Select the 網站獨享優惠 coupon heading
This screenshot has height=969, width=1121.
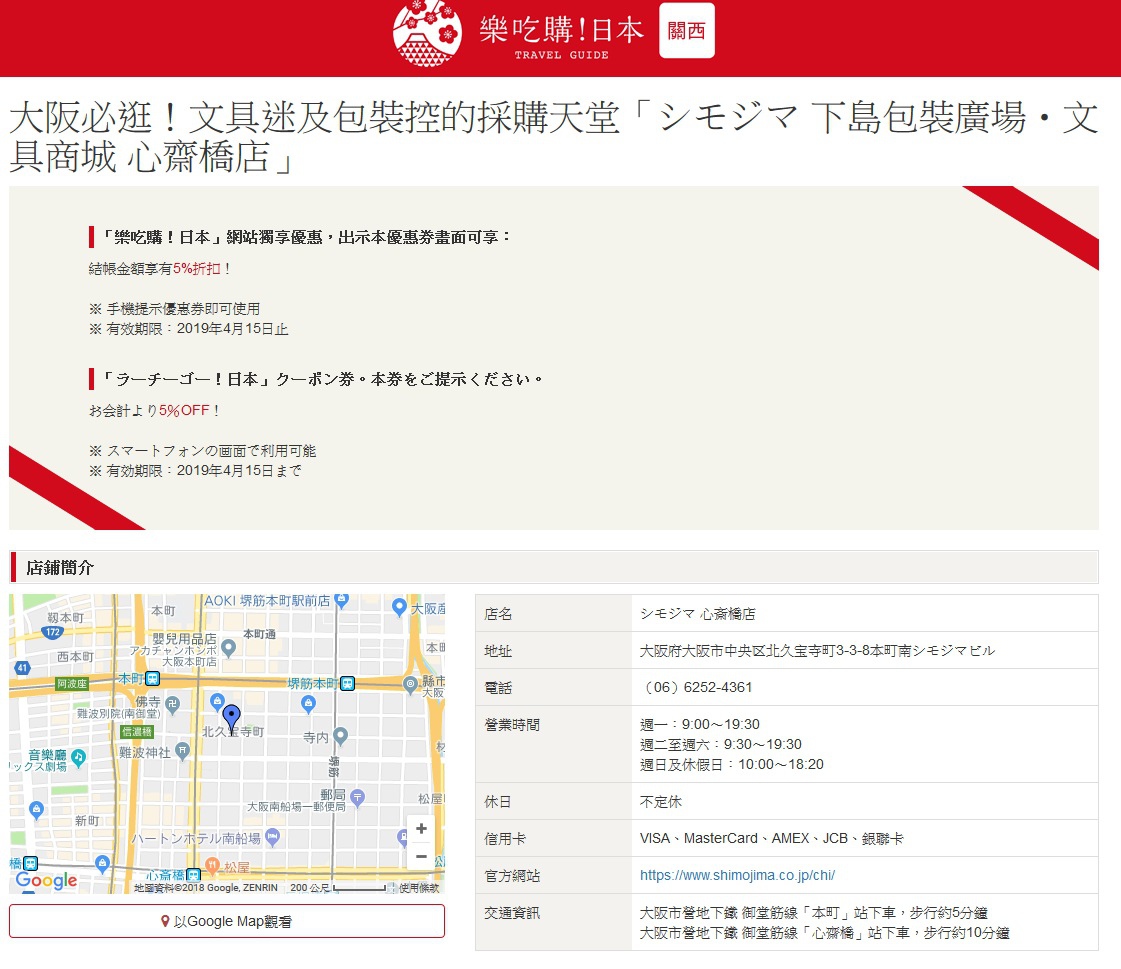tap(305, 237)
